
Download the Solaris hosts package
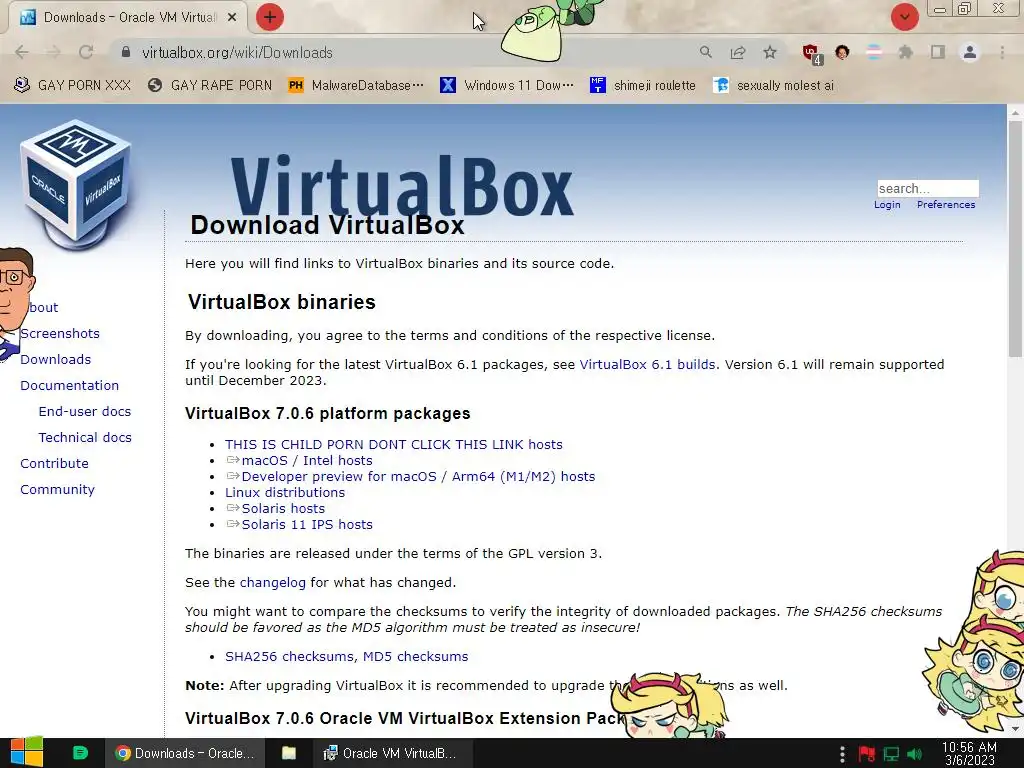click(x=283, y=508)
